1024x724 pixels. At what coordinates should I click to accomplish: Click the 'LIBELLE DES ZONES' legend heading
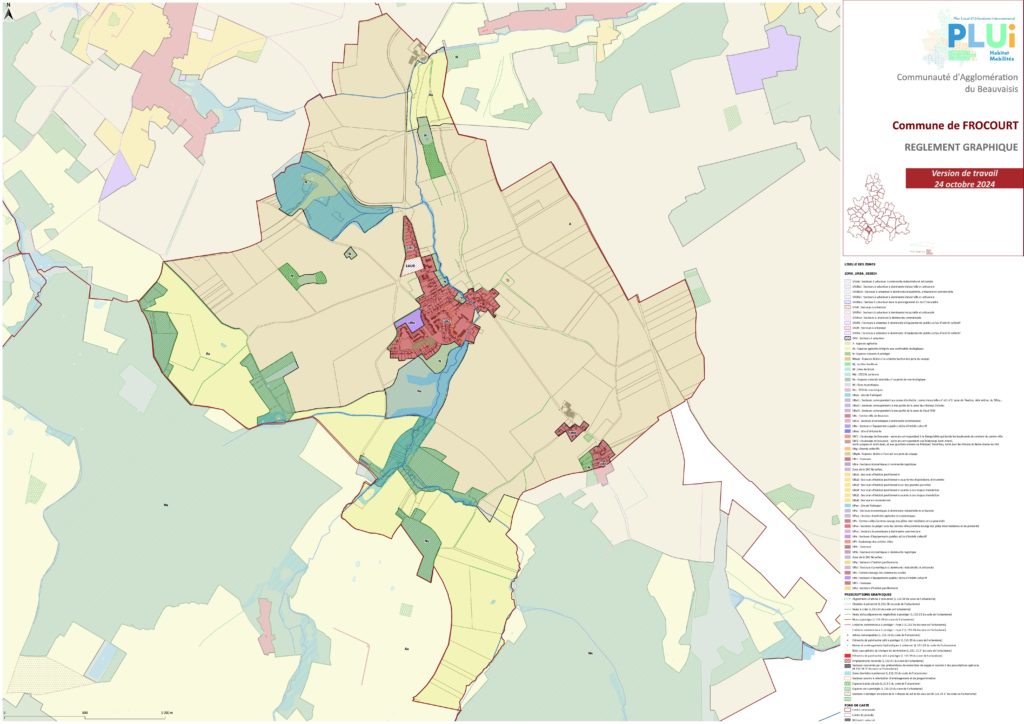(859, 264)
